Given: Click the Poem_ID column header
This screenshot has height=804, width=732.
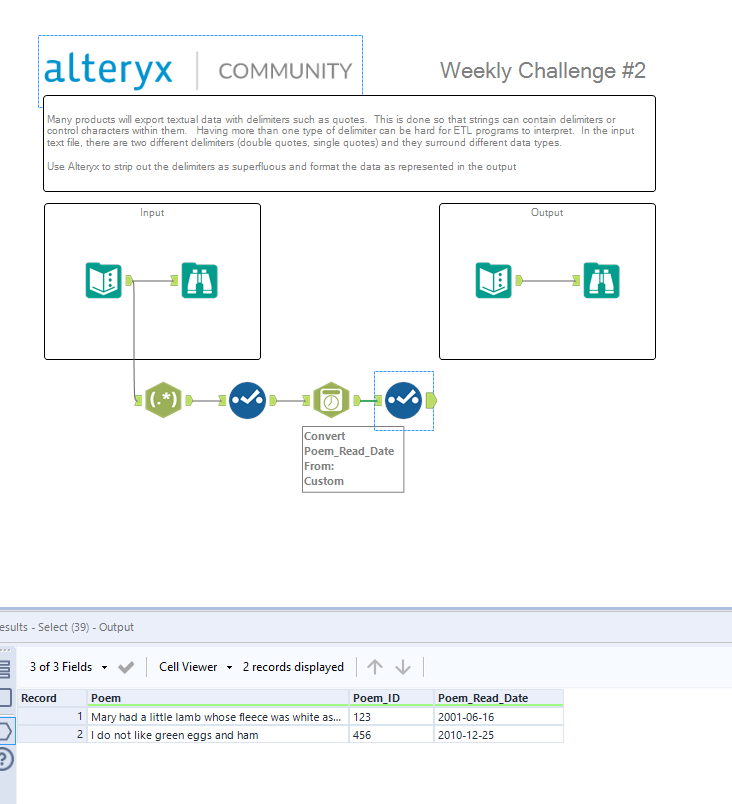Looking at the screenshot, I should (x=392, y=698).
